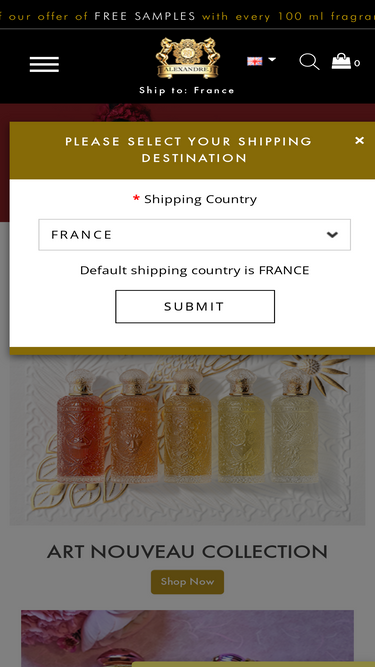Click the FREE SAMPLES promo banner

coord(188,16)
